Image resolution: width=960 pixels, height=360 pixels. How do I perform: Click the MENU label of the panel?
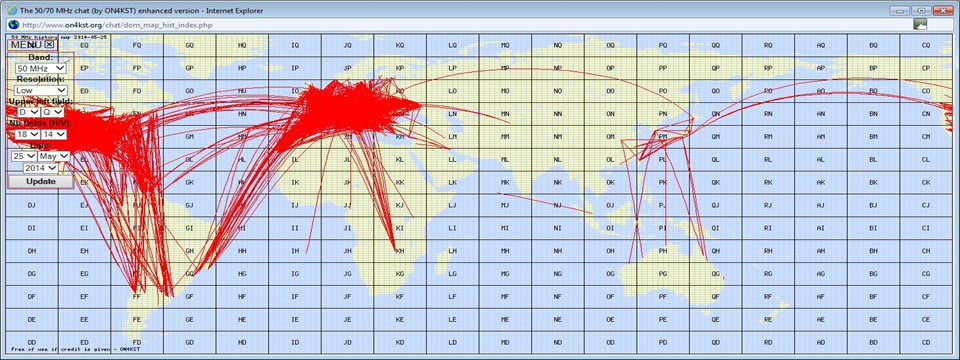[26, 45]
